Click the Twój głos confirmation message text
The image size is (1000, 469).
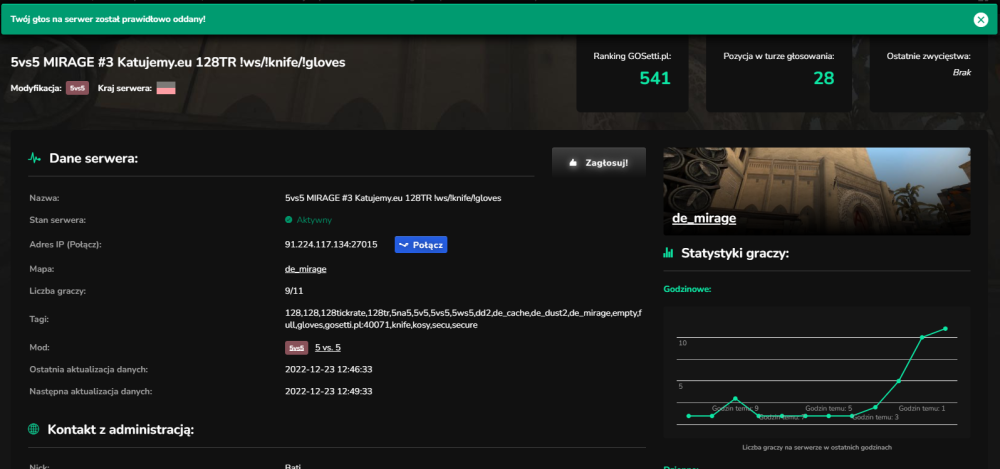click(108, 19)
